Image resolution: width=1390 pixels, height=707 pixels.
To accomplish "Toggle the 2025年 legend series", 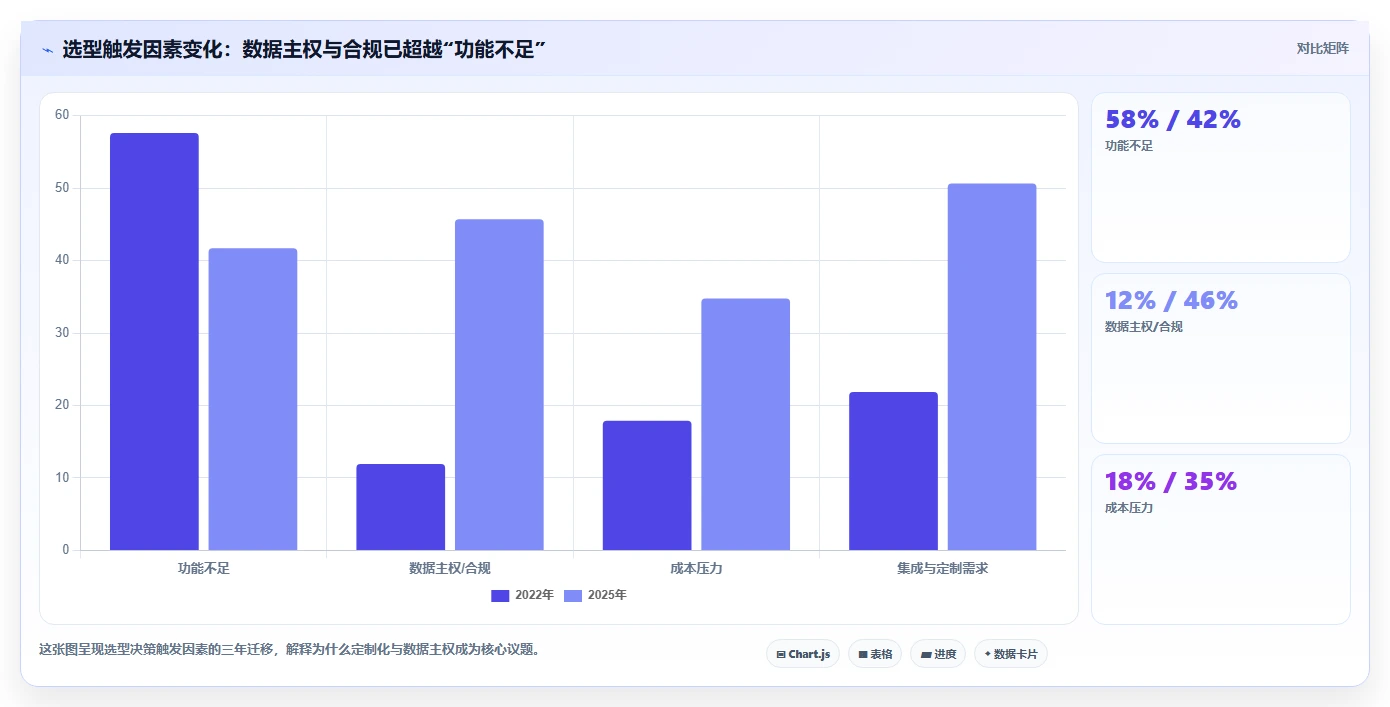I will [x=595, y=595].
